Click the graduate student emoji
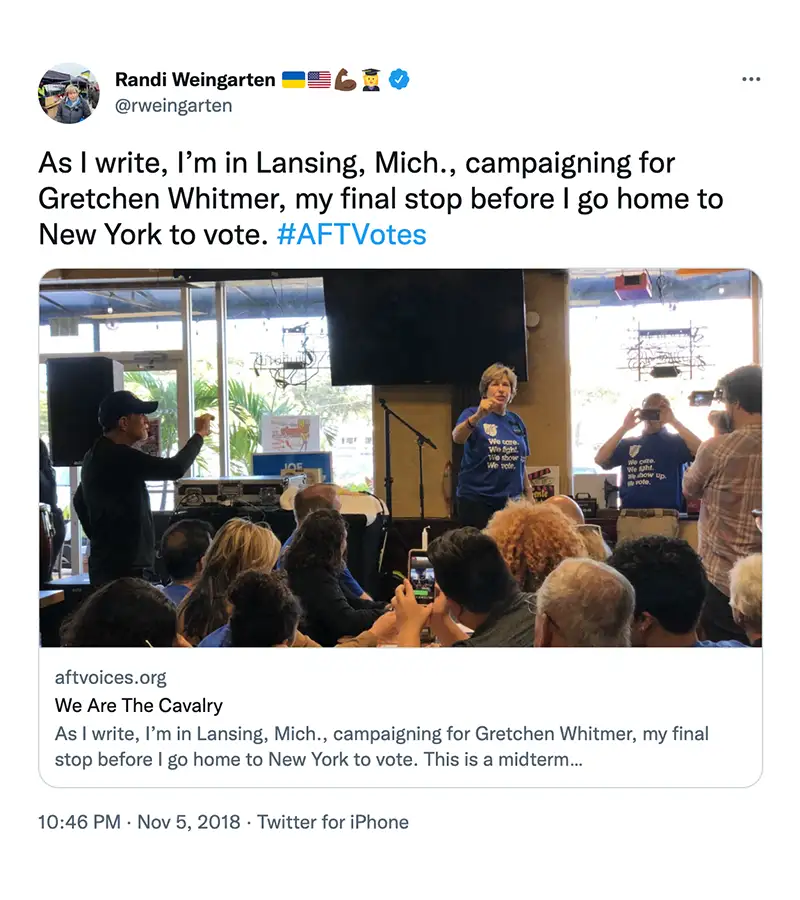The image size is (800, 900). point(371,80)
